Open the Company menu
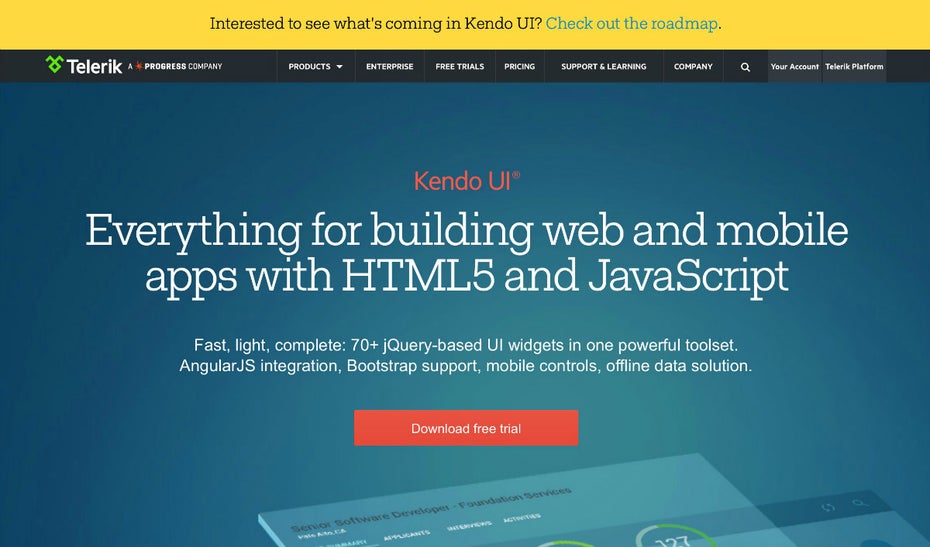This screenshot has height=547, width=930. point(693,66)
